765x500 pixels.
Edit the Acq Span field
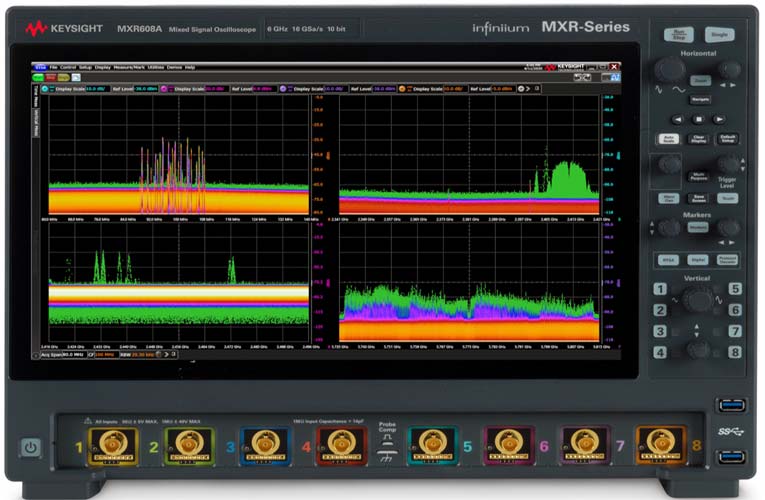73,355
